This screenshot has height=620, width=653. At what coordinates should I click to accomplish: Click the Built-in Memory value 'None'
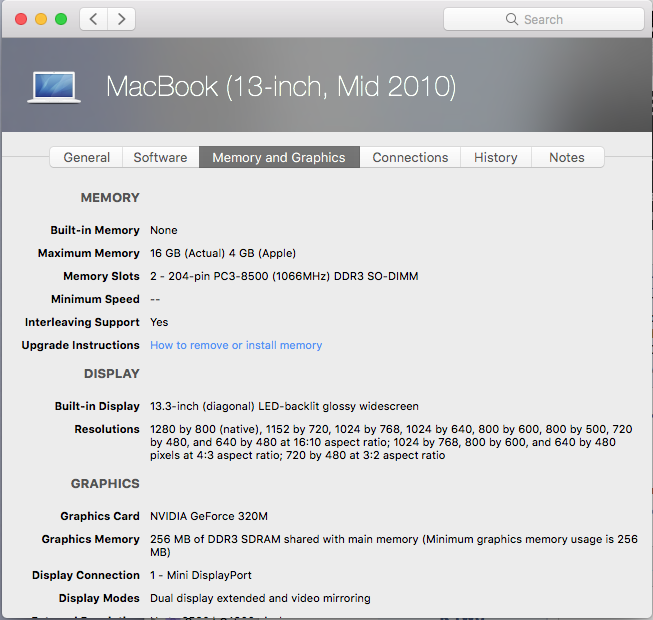[x=164, y=230]
